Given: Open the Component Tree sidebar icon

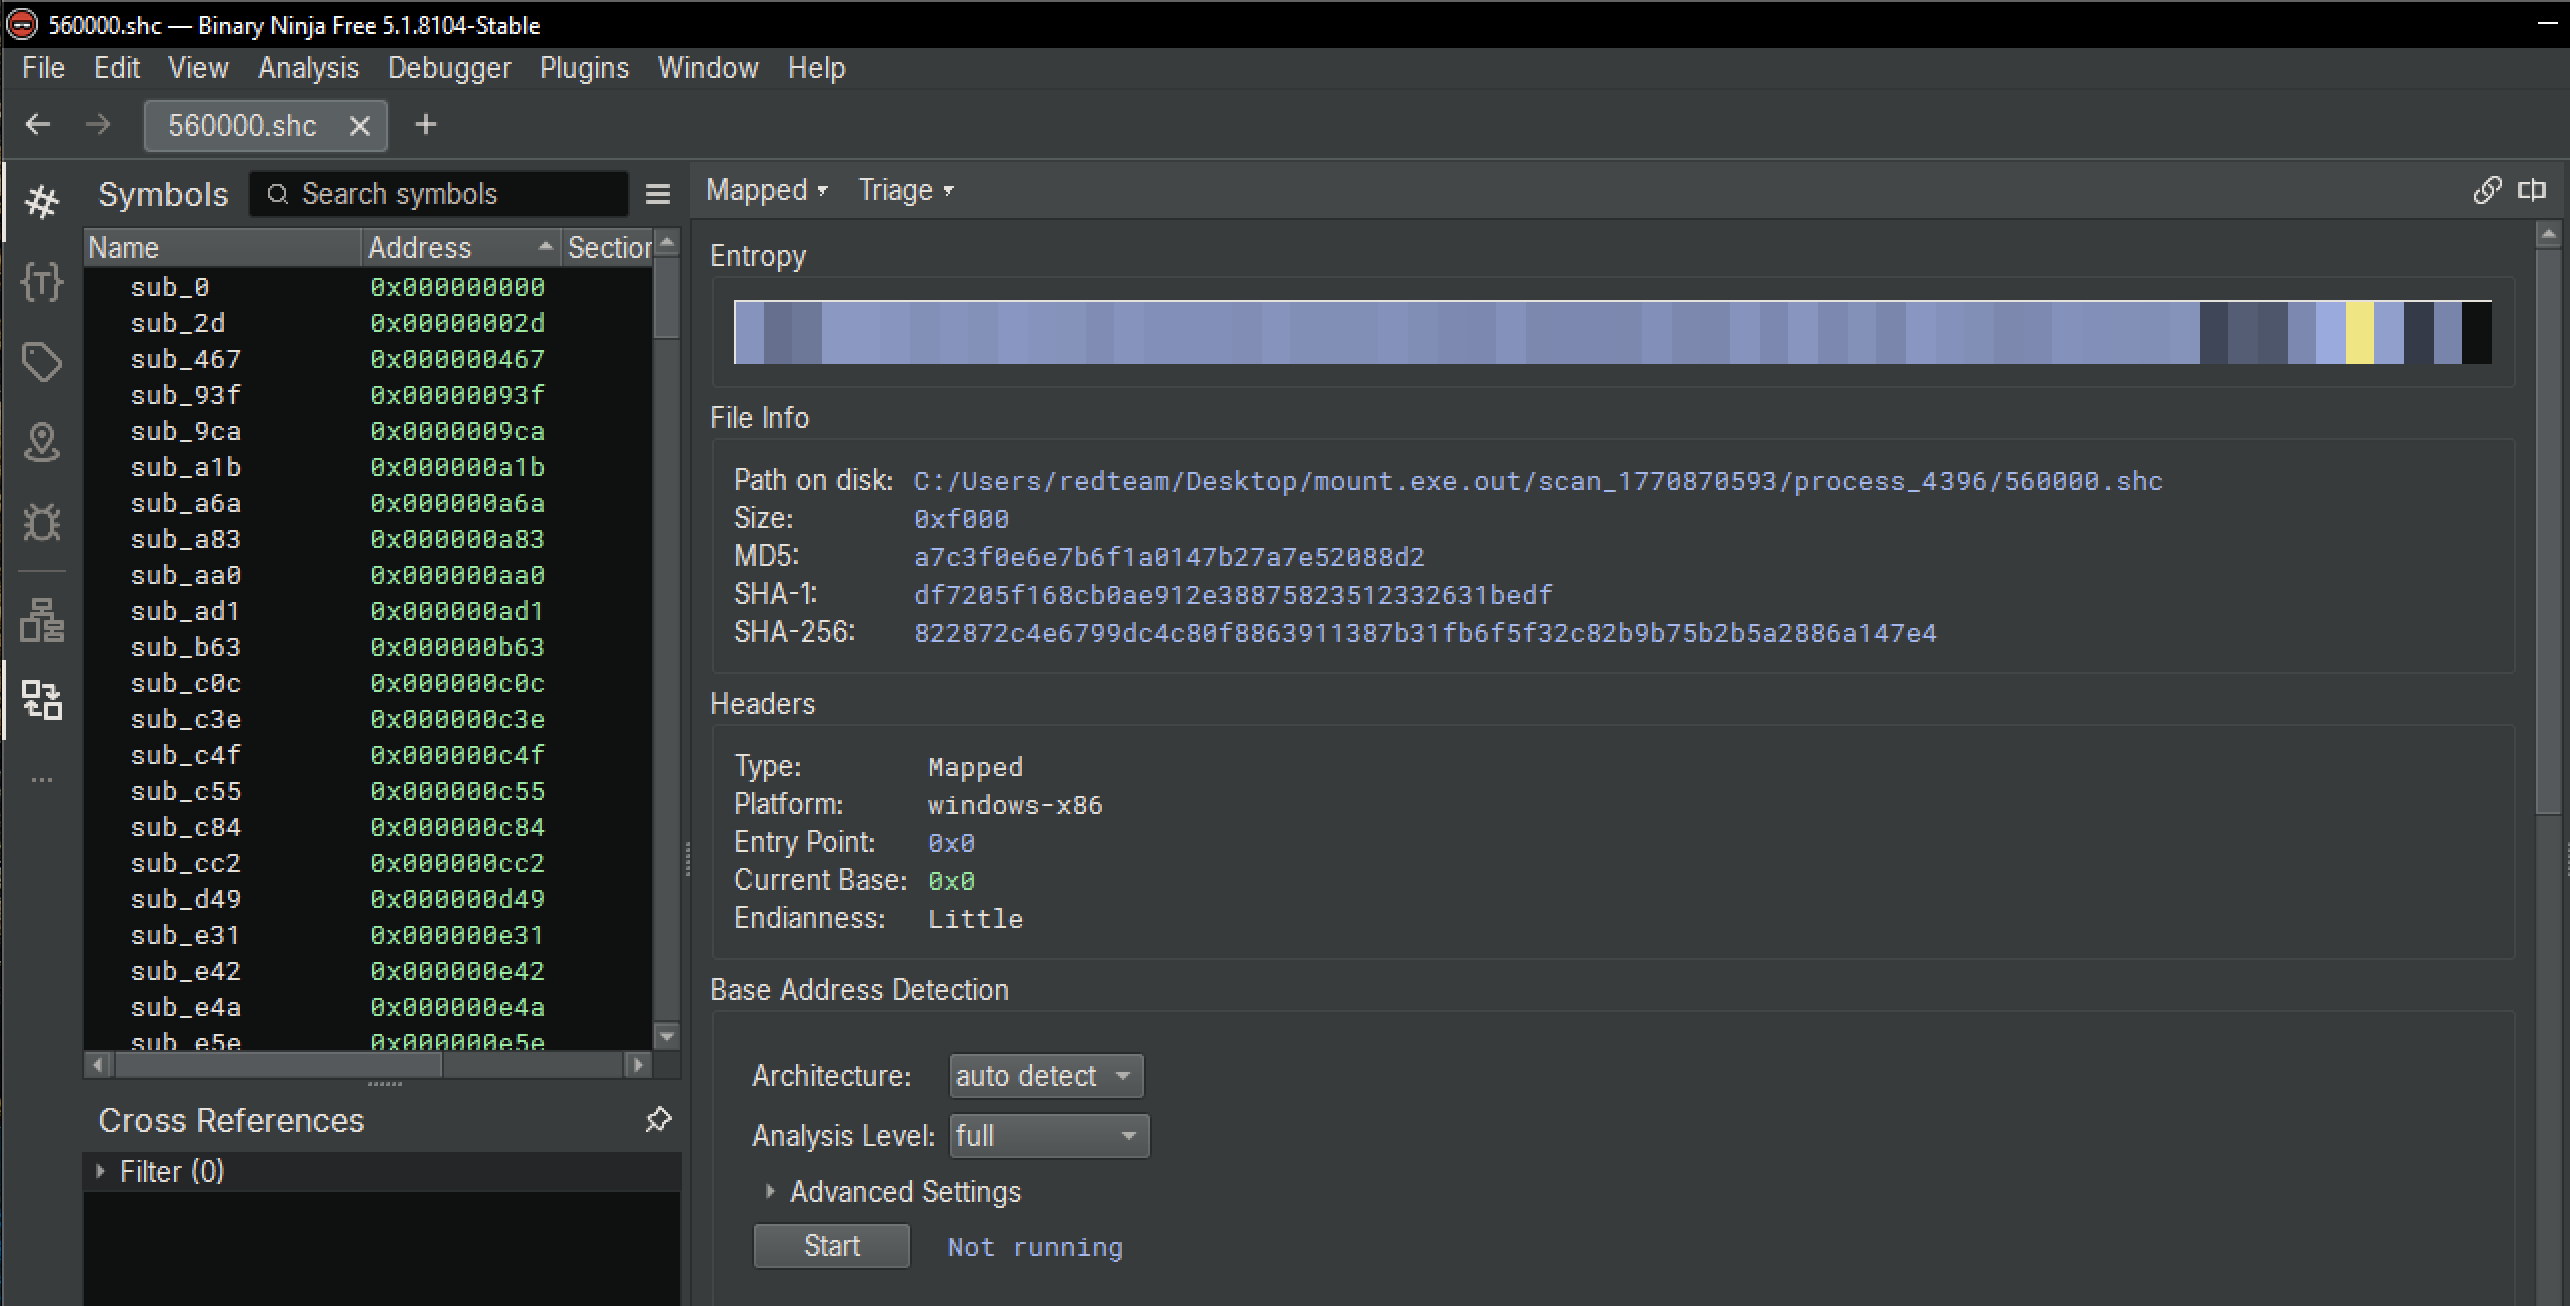Looking at the screenshot, I should pos(42,620).
